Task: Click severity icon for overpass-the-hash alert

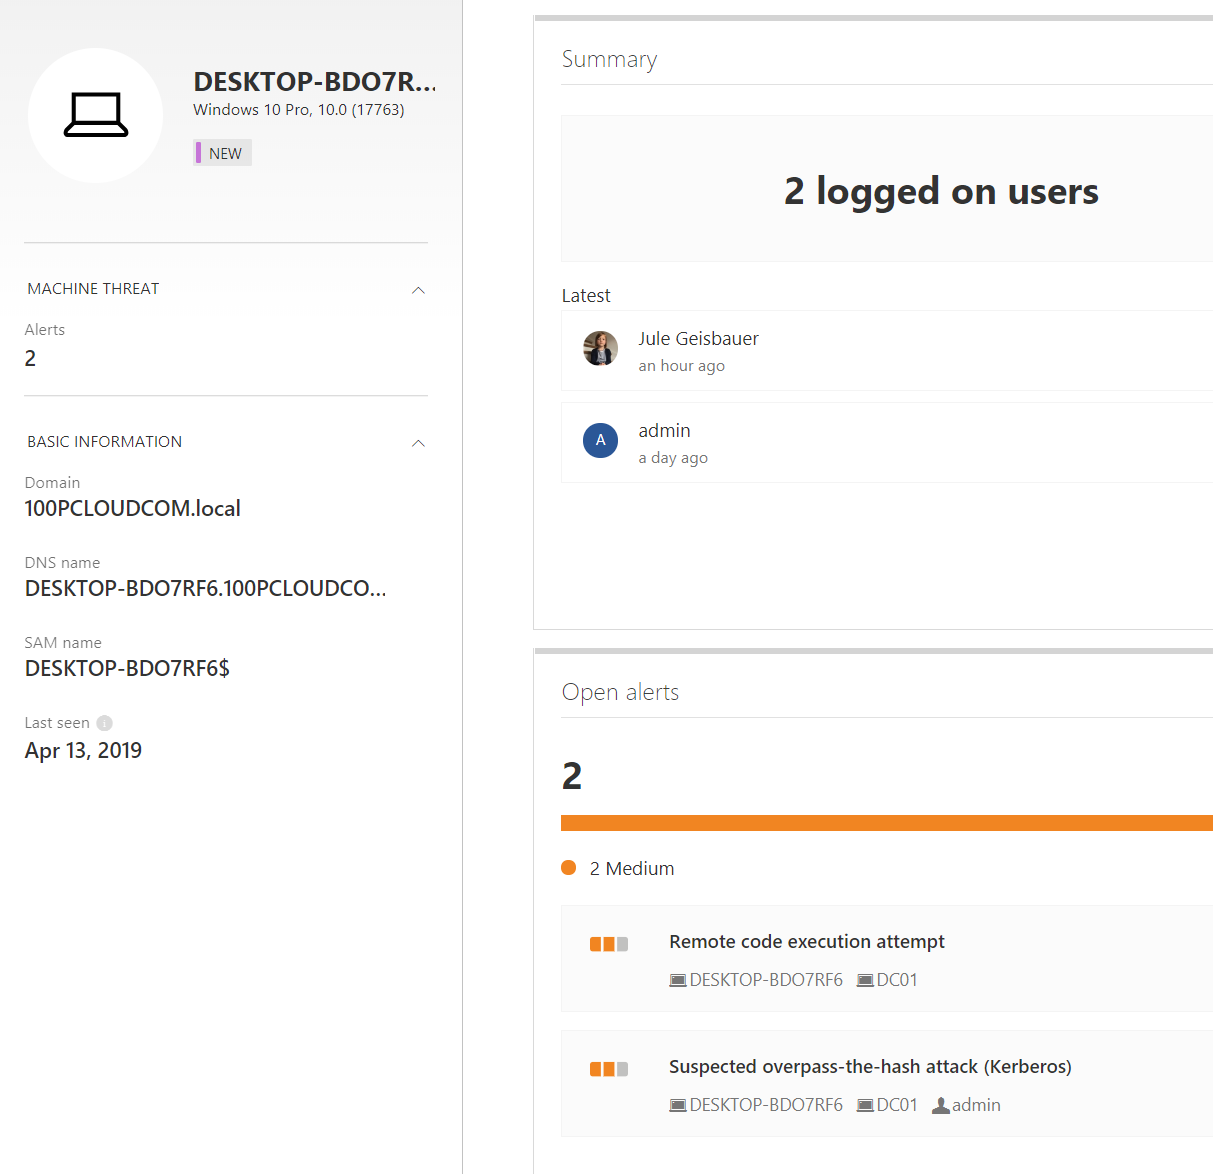Action: (x=608, y=1069)
